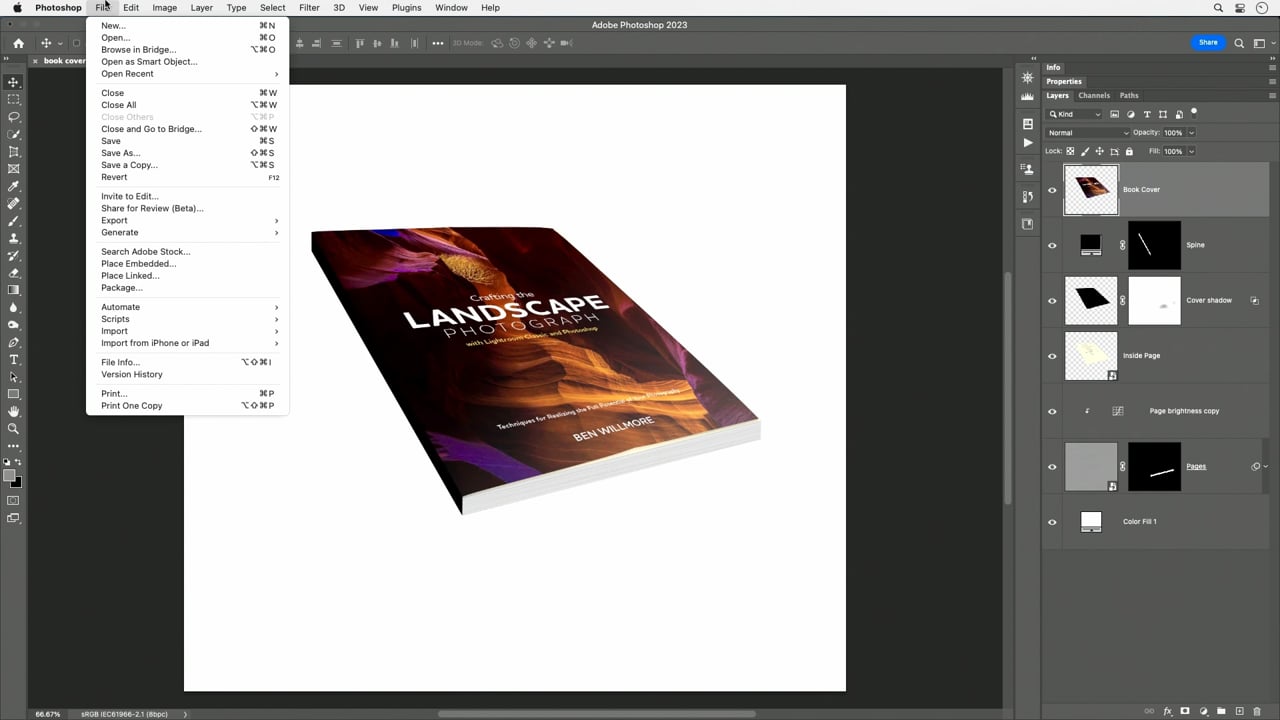The height and width of the screenshot is (720, 1280).
Task: Filter layers by smart objects icon
Action: pyautogui.click(x=1179, y=114)
